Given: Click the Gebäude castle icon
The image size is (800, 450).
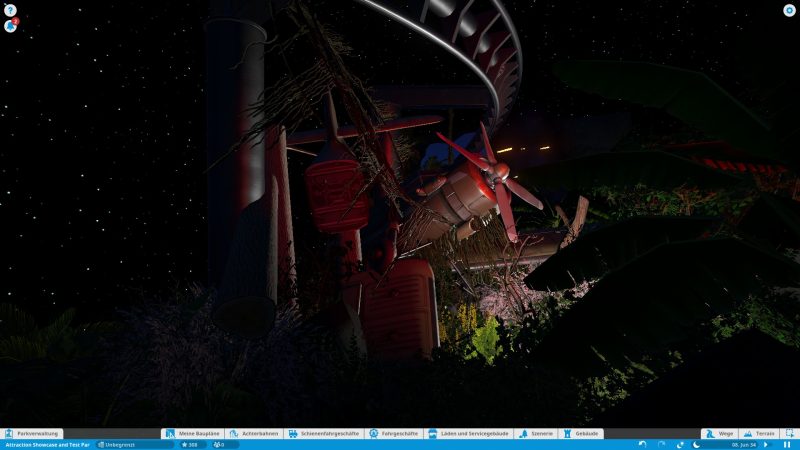Looking at the screenshot, I should [x=581, y=434].
